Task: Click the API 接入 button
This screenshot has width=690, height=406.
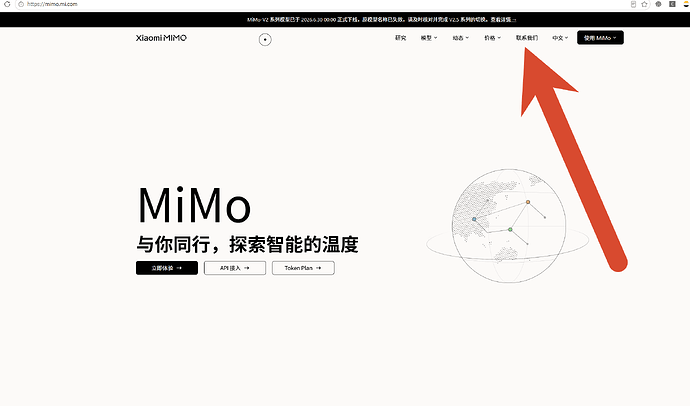Action: [235, 268]
